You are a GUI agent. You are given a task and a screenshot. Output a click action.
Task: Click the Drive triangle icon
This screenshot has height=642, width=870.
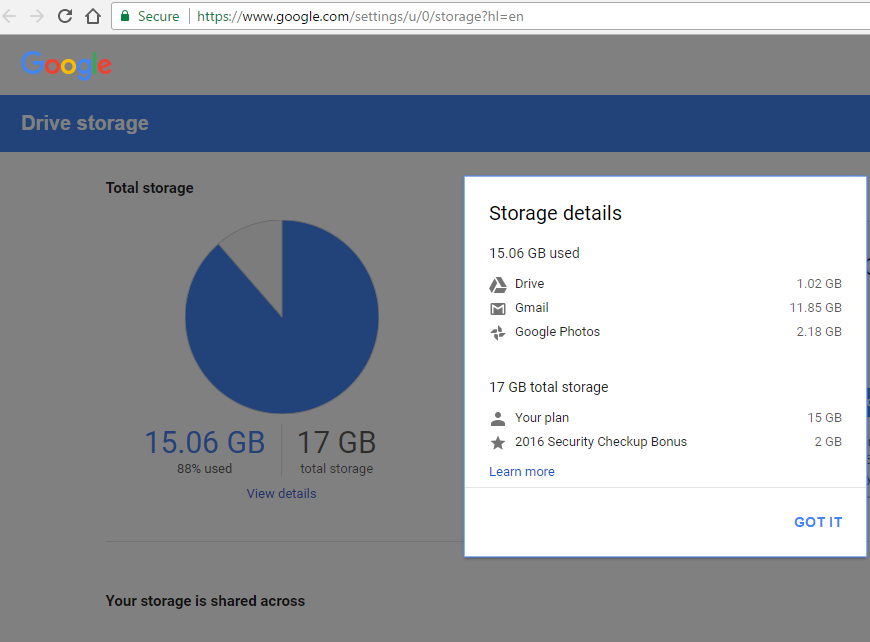(498, 285)
